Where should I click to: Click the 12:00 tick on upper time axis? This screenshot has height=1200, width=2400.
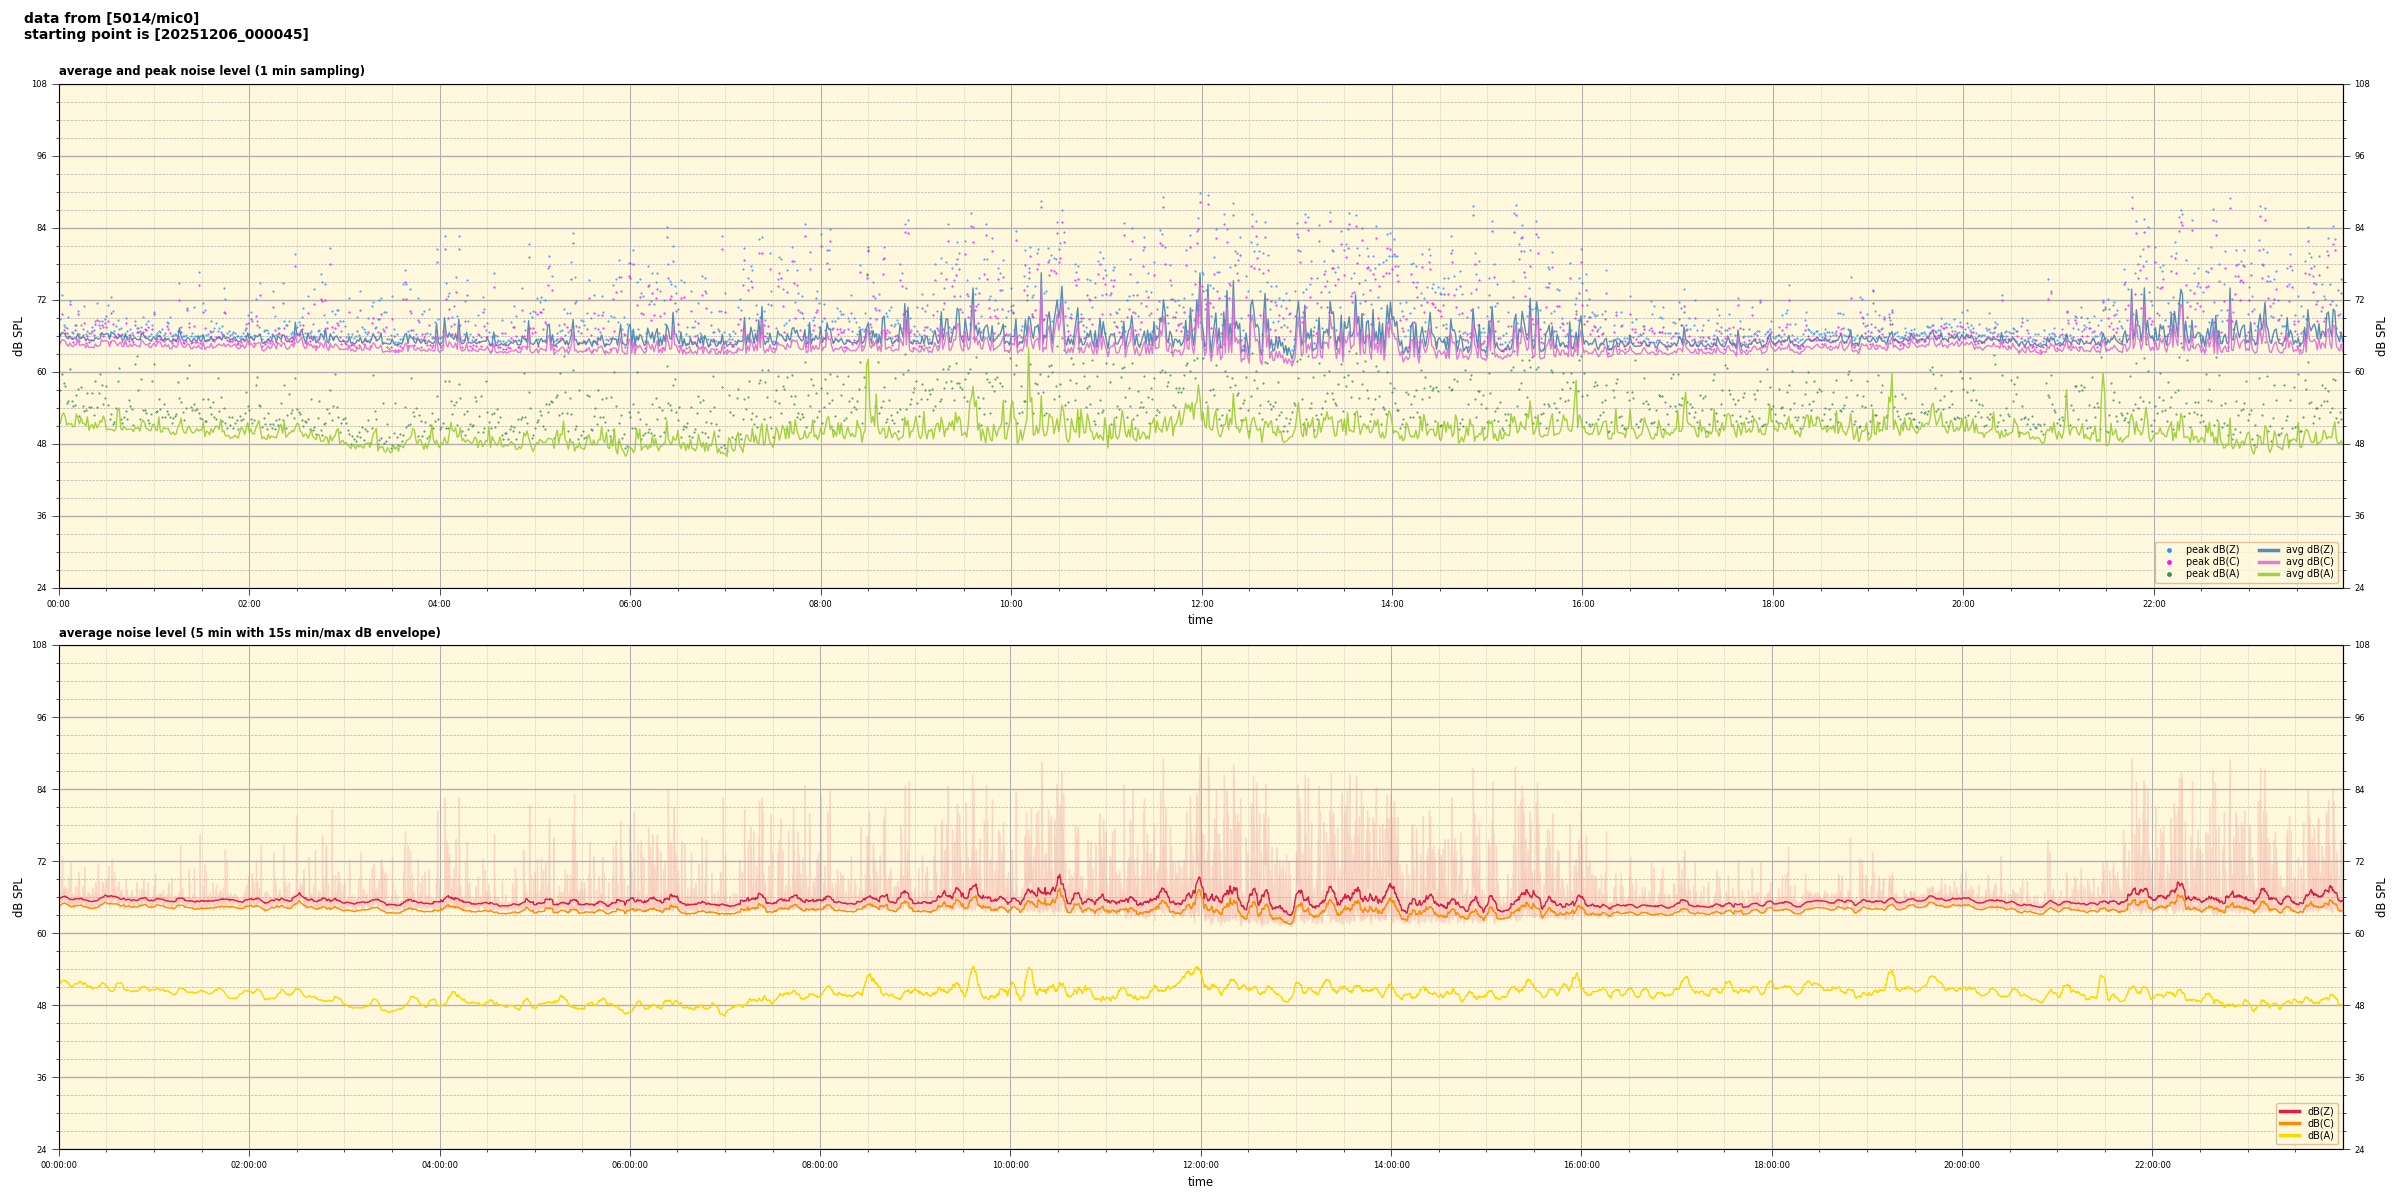pyautogui.click(x=1201, y=604)
